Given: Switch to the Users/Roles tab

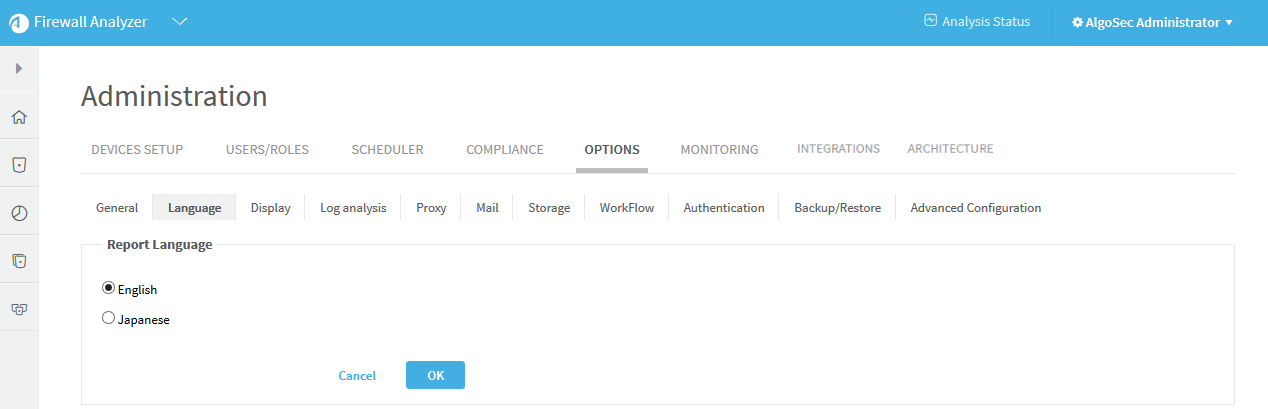Looking at the screenshot, I should coord(267,150).
